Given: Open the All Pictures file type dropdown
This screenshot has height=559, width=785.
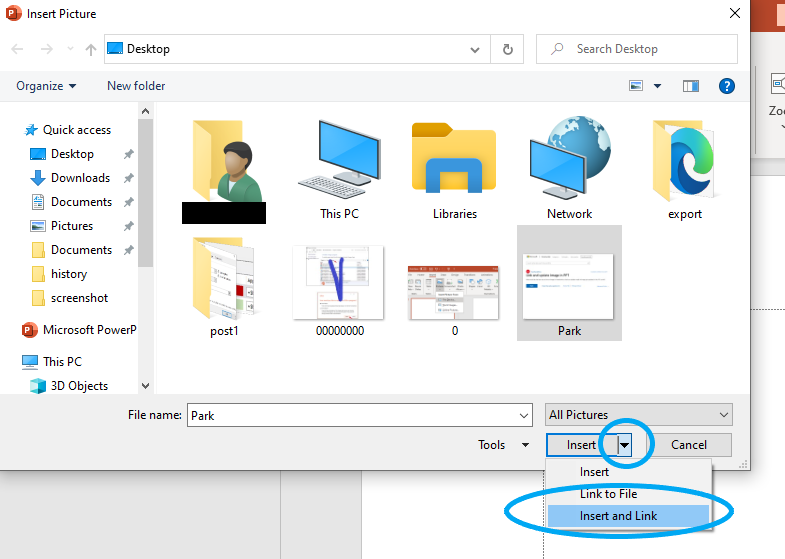Looking at the screenshot, I should pos(638,415).
